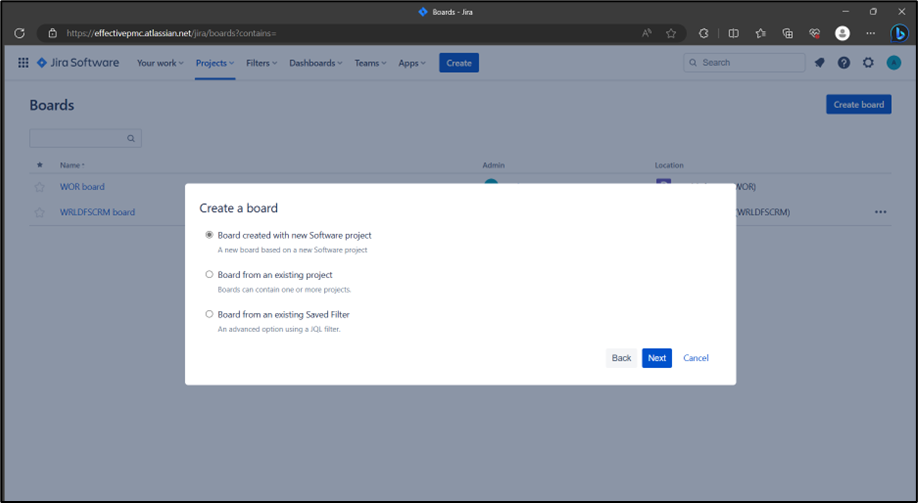Star the WRLDFSCRM board
The height and width of the screenshot is (503, 918).
point(39,213)
